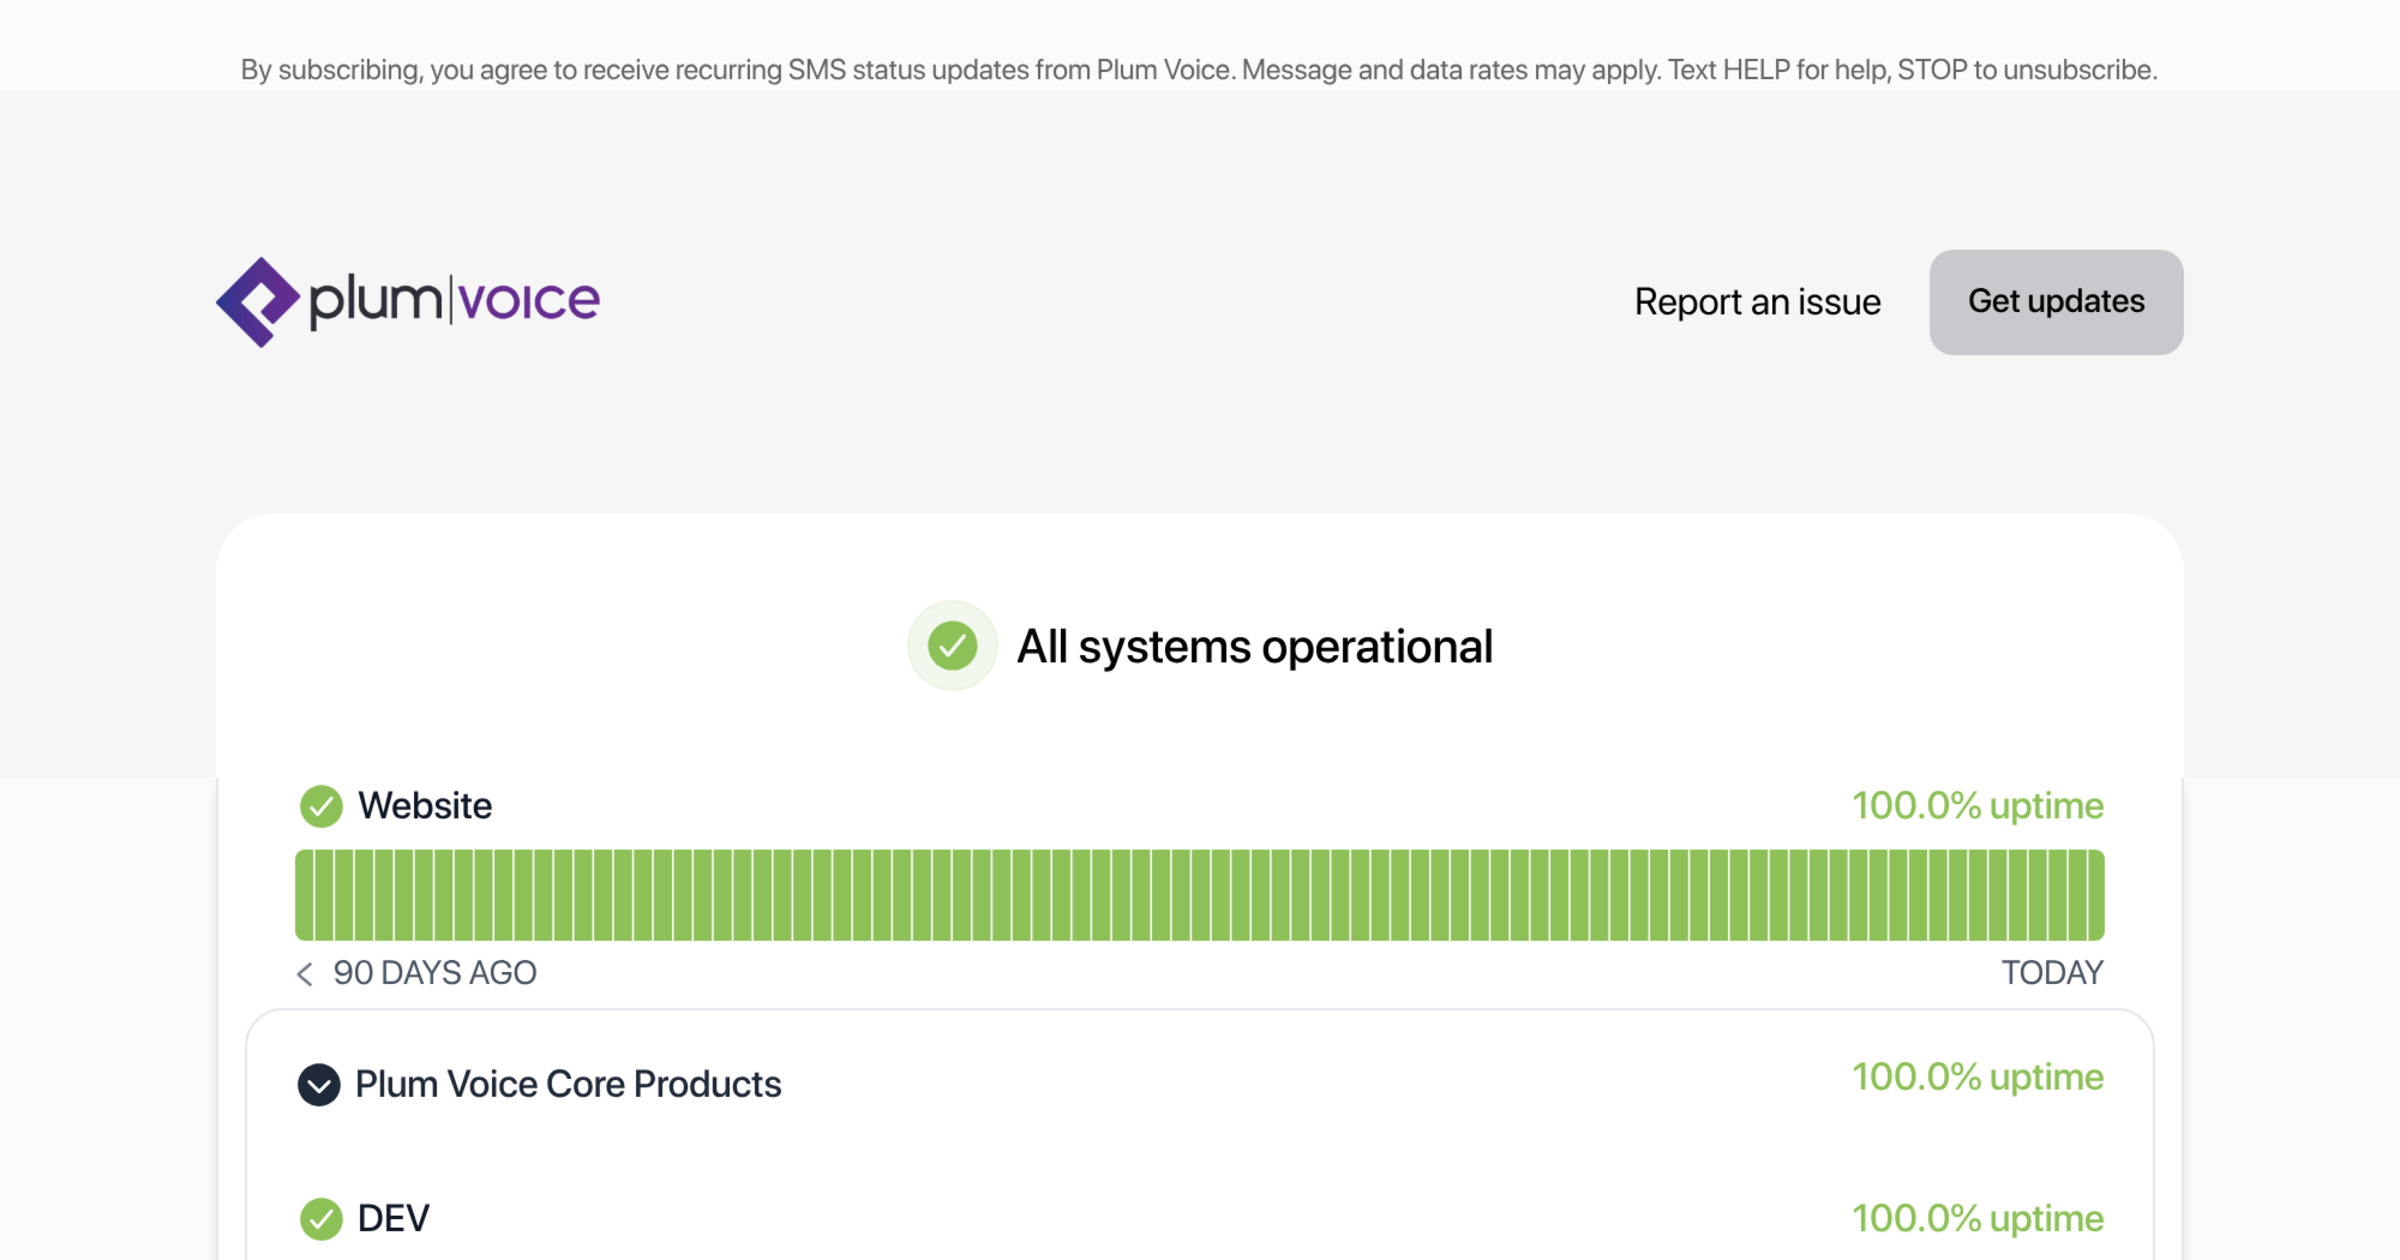This screenshot has width=2400, height=1260.
Task: Click the Core Products 100.0% uptime figure
Action: coord(1978,1077)
